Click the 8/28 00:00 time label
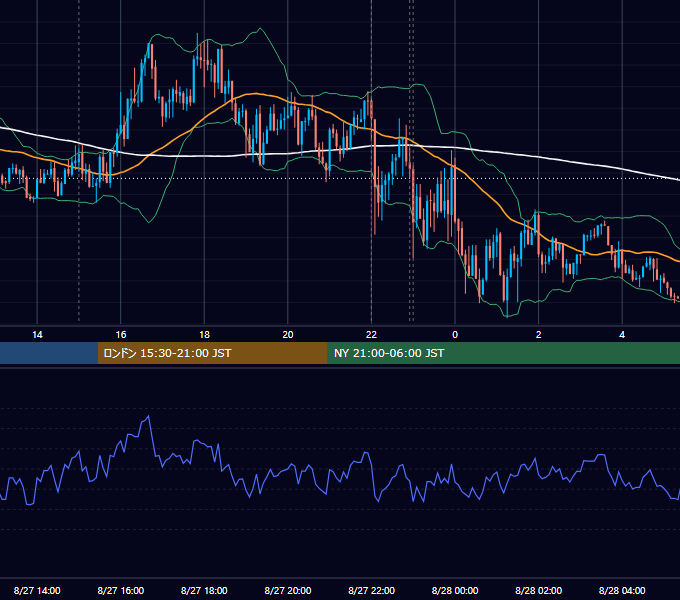680x600 pixels. tap(455, 590)
